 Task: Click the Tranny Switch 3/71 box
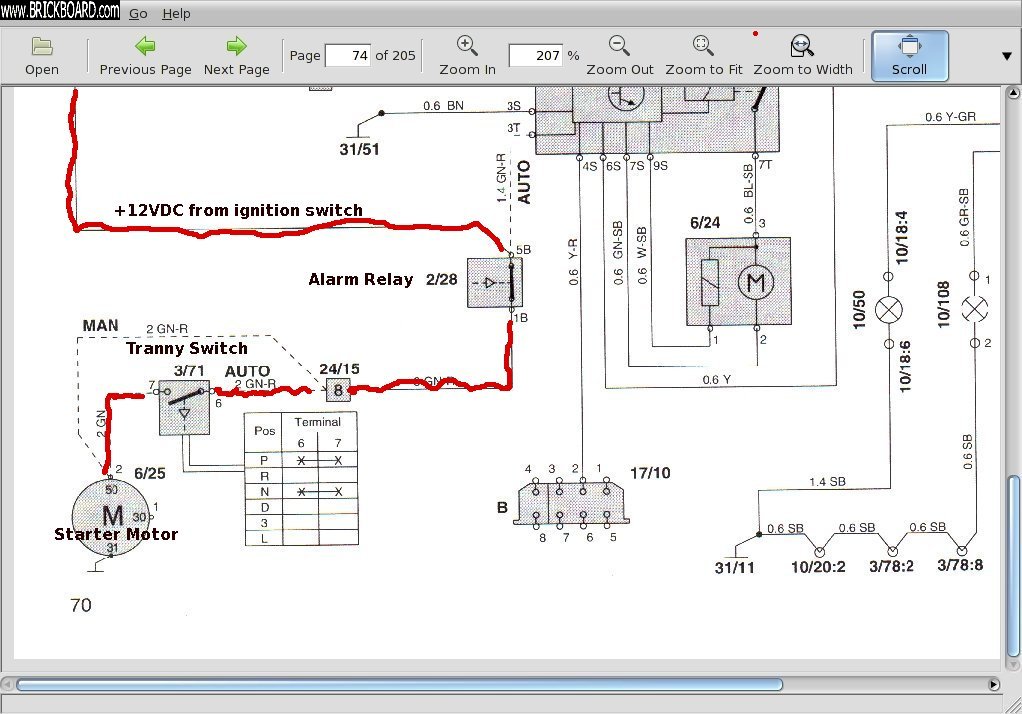[184, 407]
